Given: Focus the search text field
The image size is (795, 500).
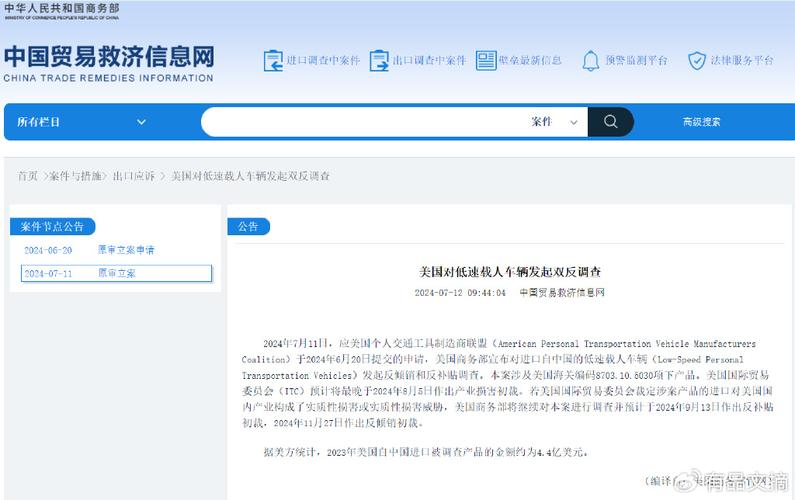Looking at the screenshot, I should point(363,122).
